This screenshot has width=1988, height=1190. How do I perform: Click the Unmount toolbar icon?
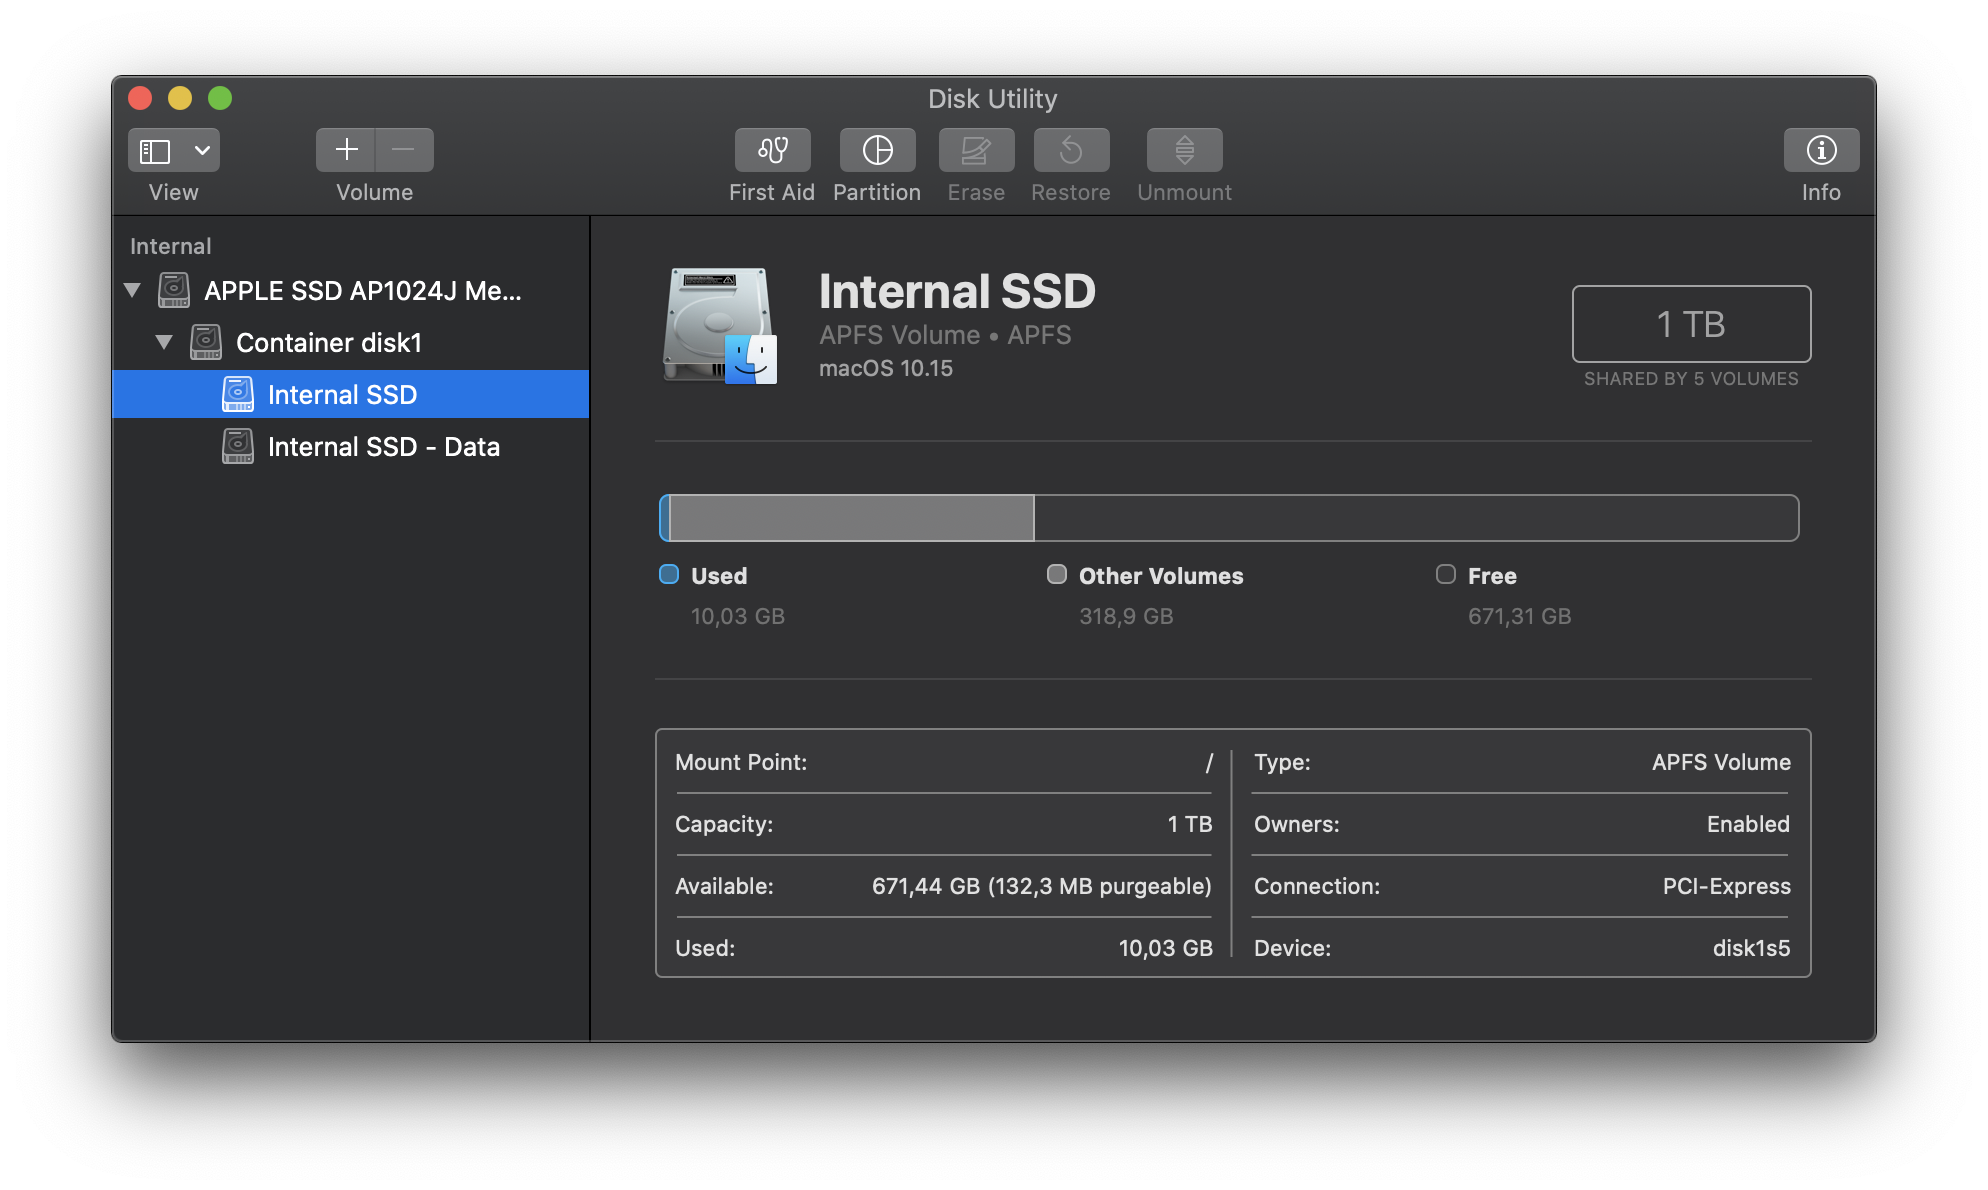point(1184,150)
